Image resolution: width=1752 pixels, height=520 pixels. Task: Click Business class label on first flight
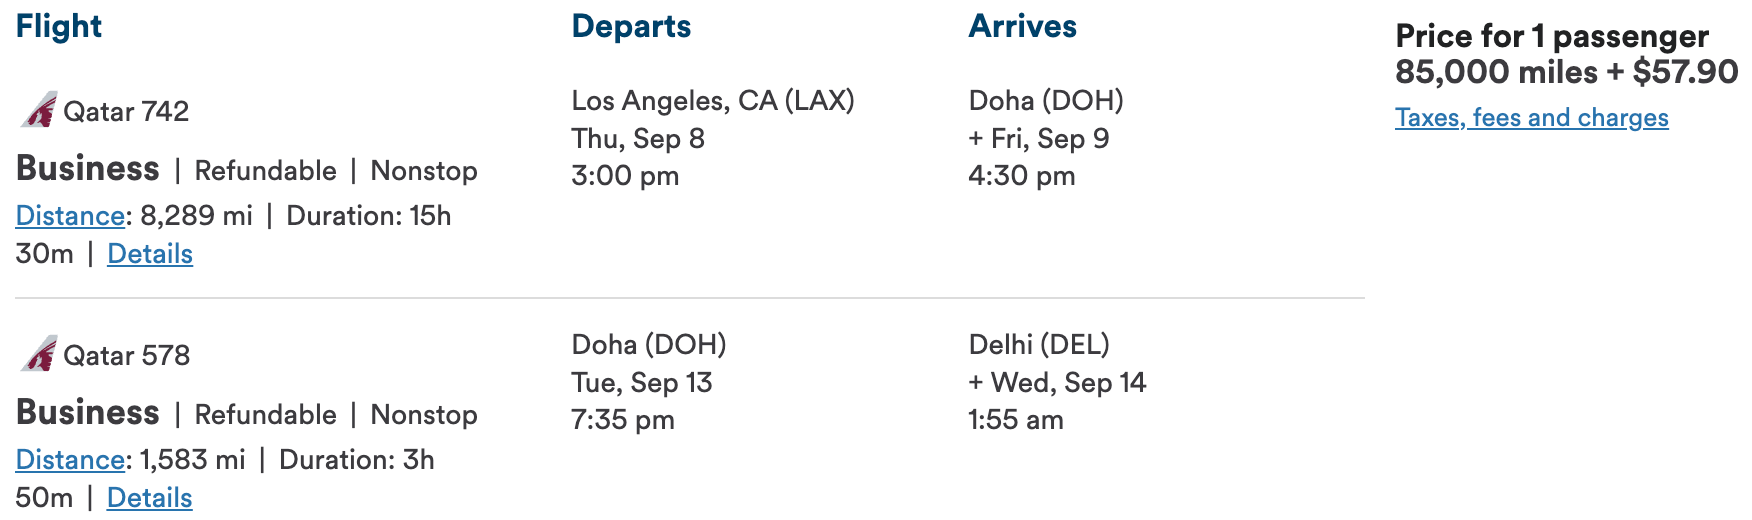coord(88,169)
